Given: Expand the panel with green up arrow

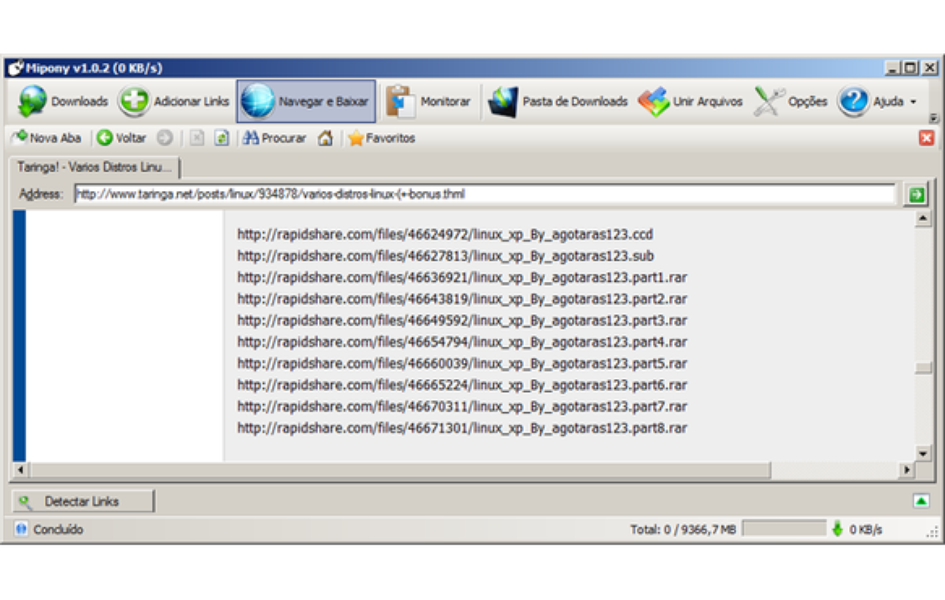Looking at the screenshot, I should coord(921,501).
